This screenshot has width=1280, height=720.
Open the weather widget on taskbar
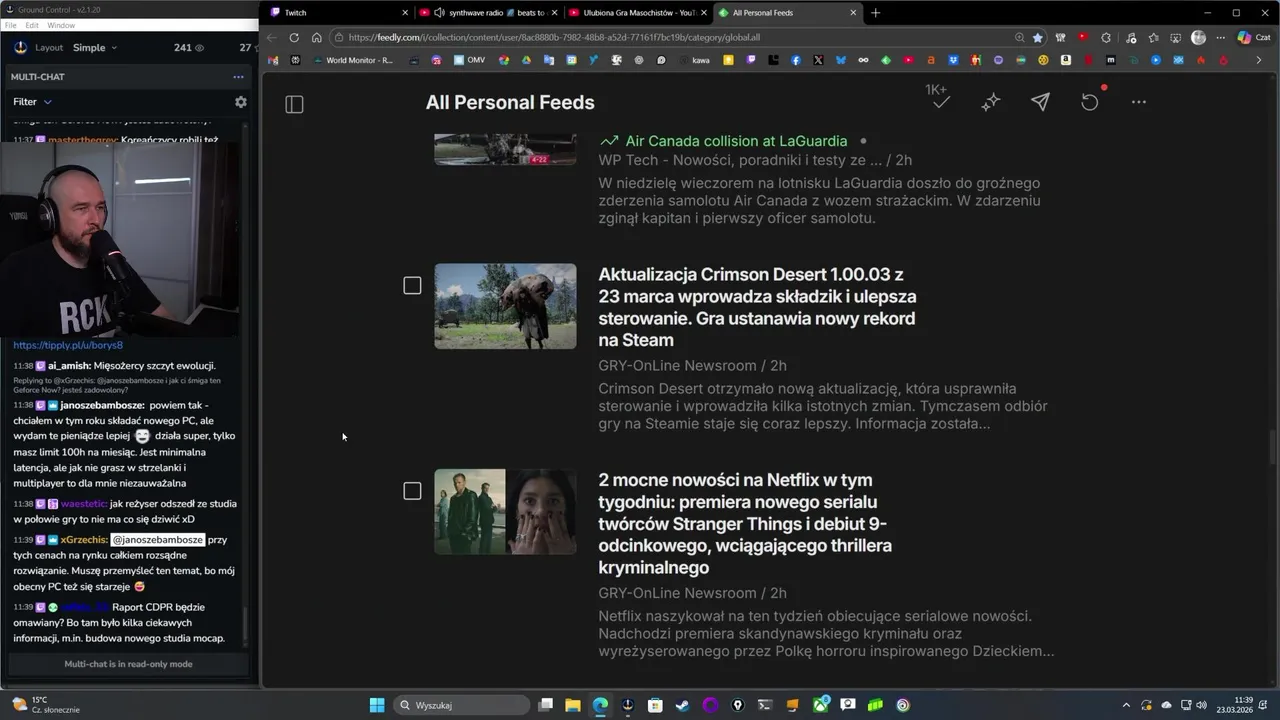click(47, 705)
